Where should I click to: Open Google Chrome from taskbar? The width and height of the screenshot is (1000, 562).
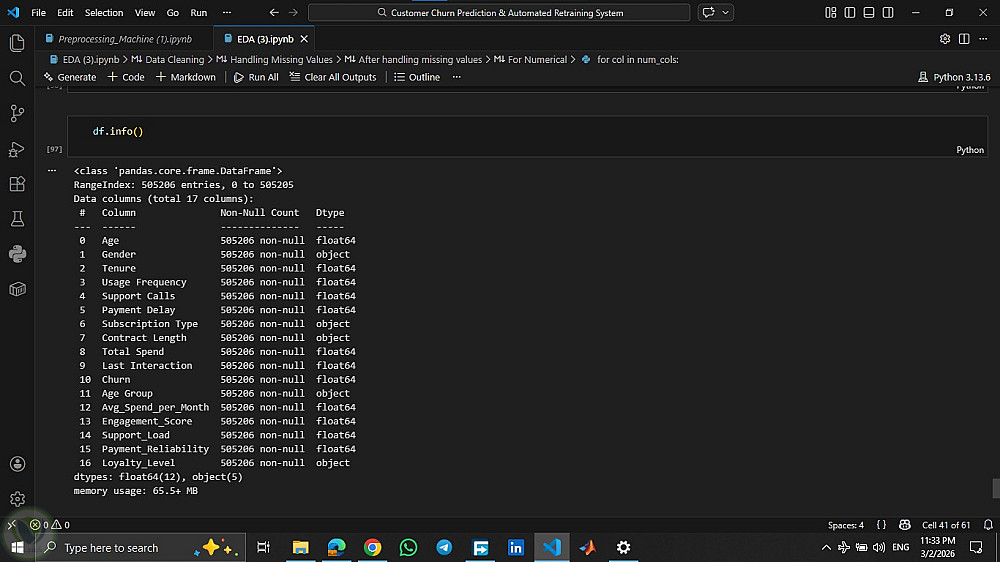pos(372,547)
